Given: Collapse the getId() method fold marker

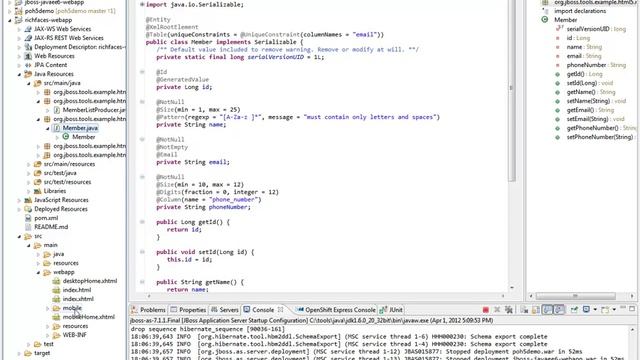Looking at the screenshot, I should [142, 222].
